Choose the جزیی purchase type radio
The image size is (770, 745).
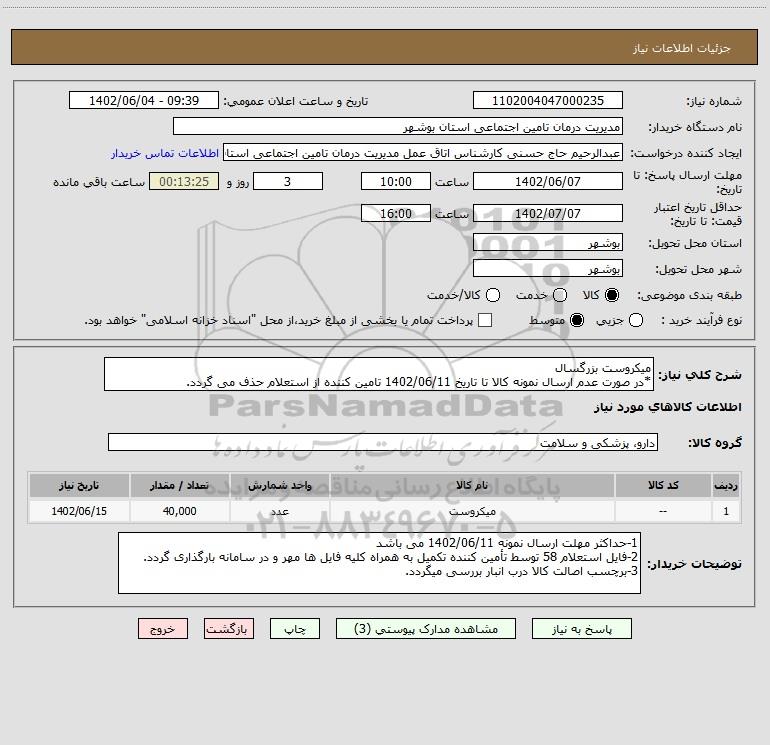coord(636,320)
